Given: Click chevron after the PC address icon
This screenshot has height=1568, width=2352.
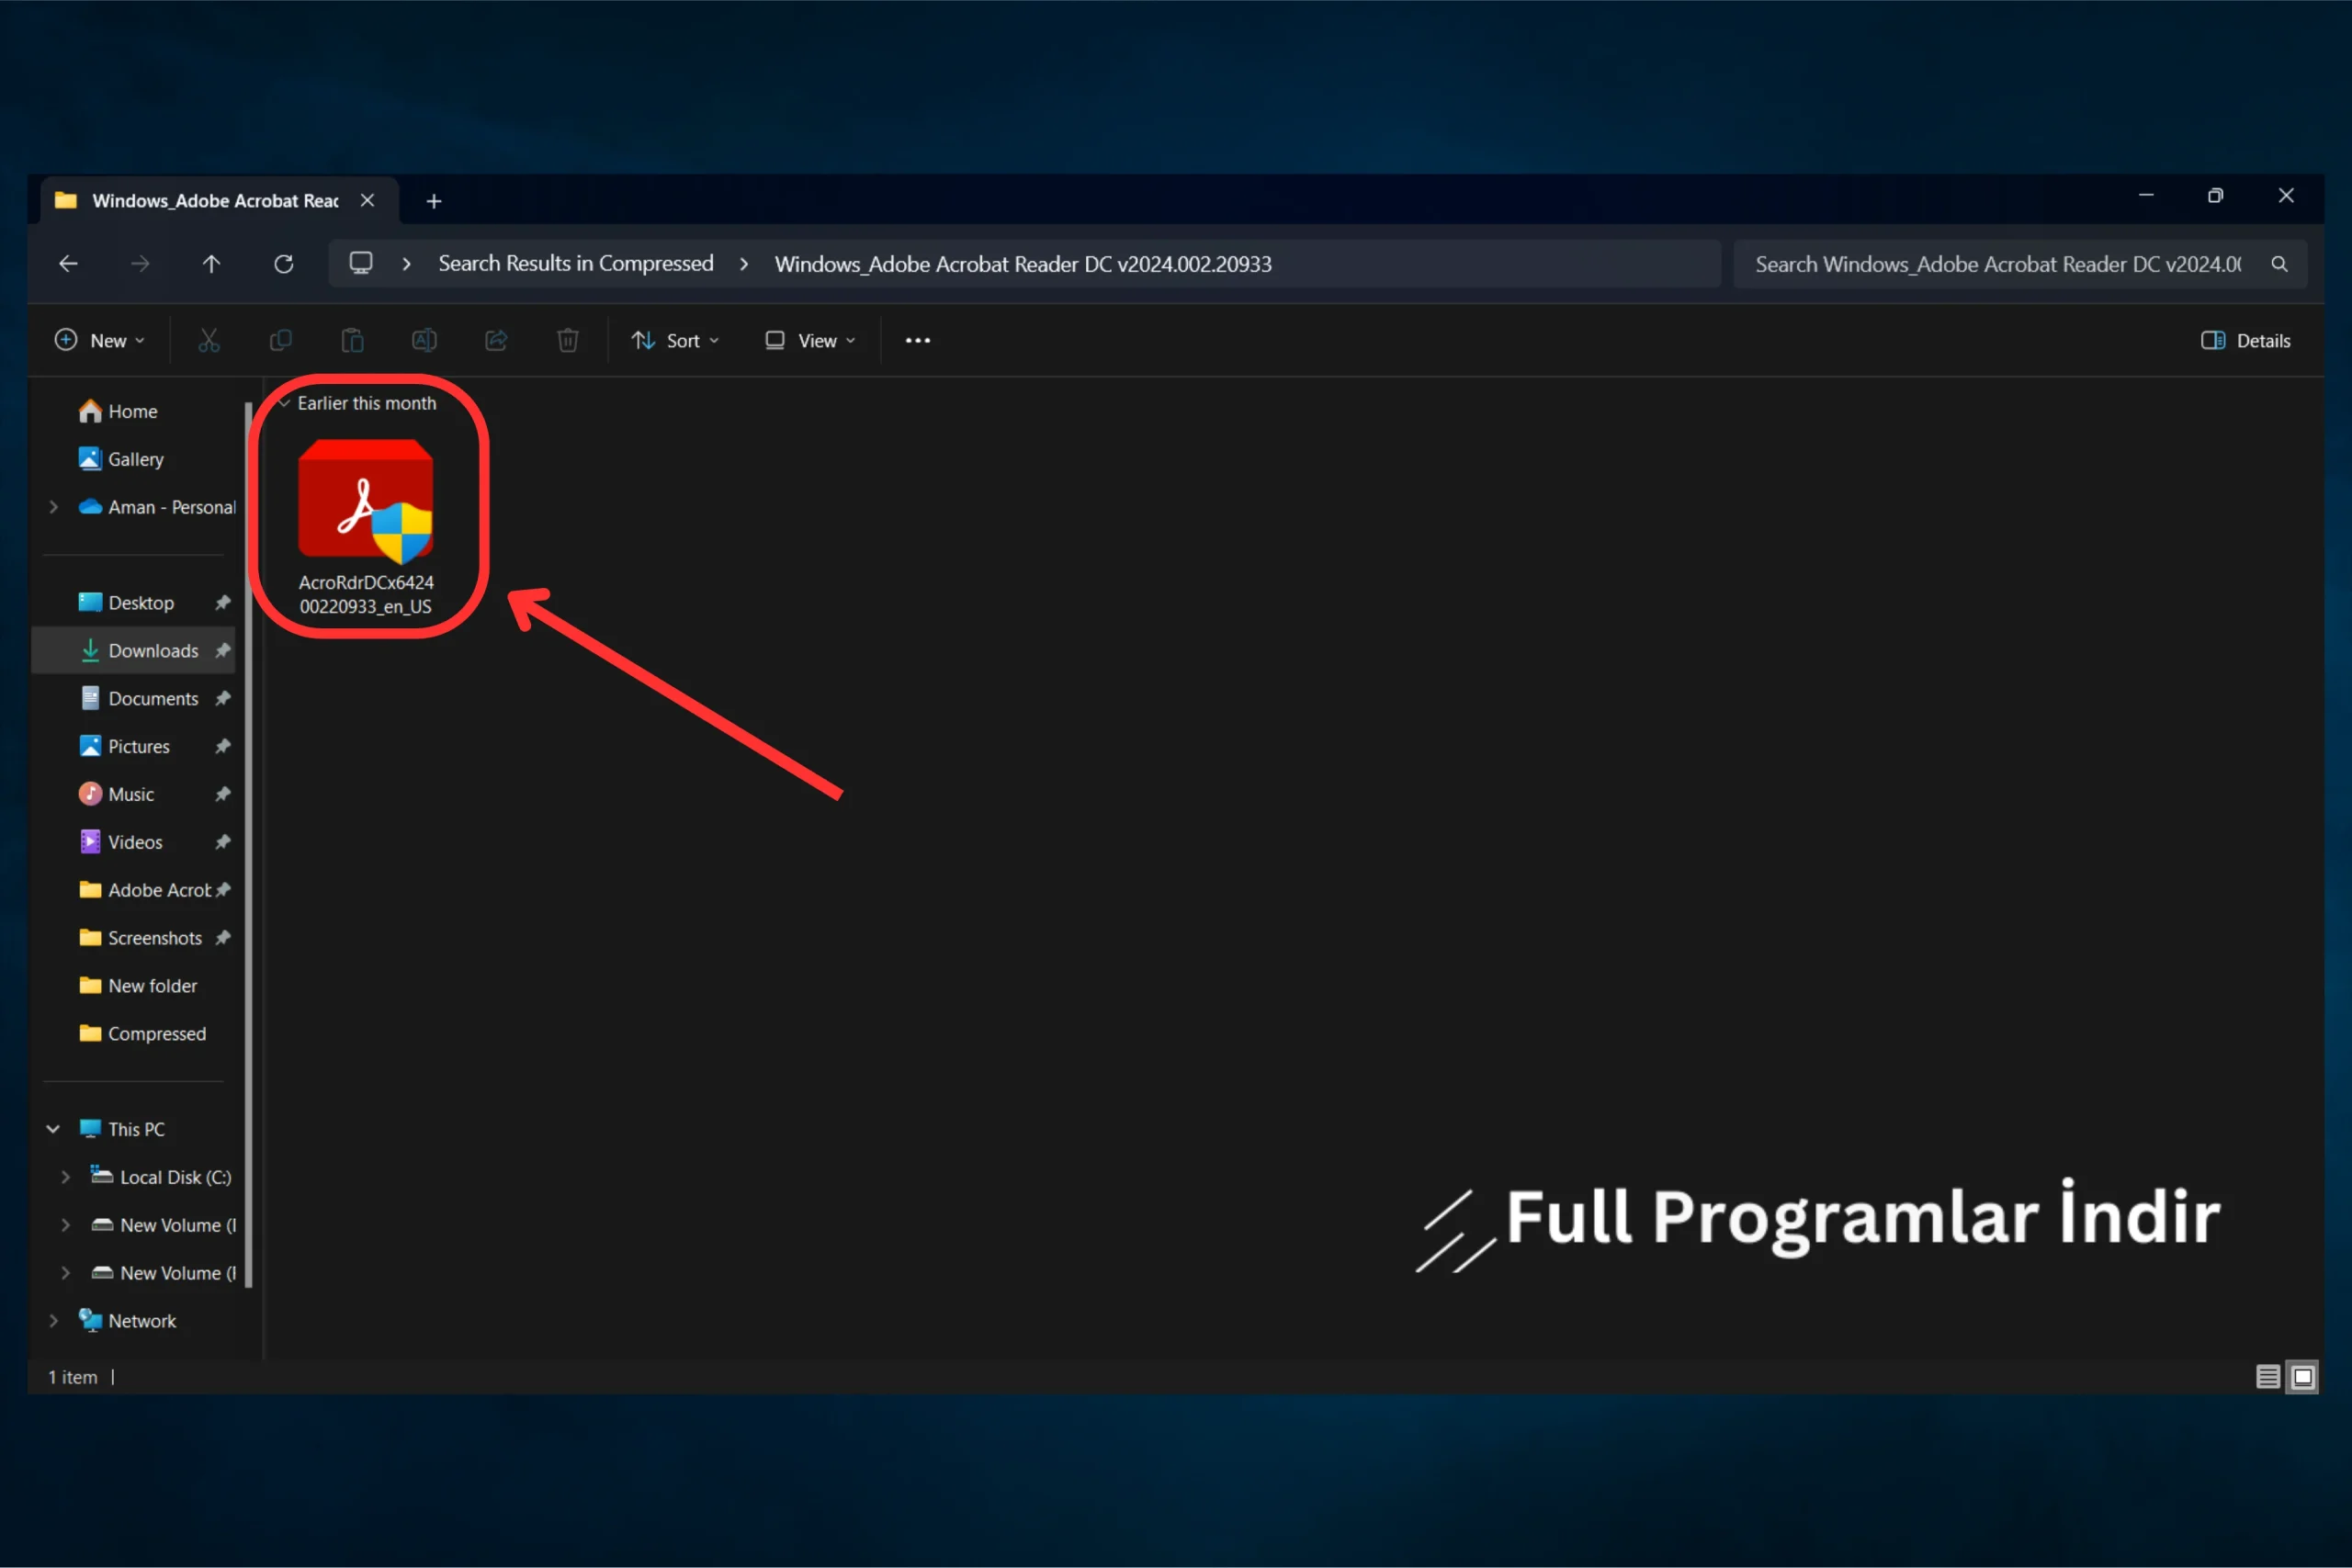Looking at the screenshot, I should [x=406, y=264].
